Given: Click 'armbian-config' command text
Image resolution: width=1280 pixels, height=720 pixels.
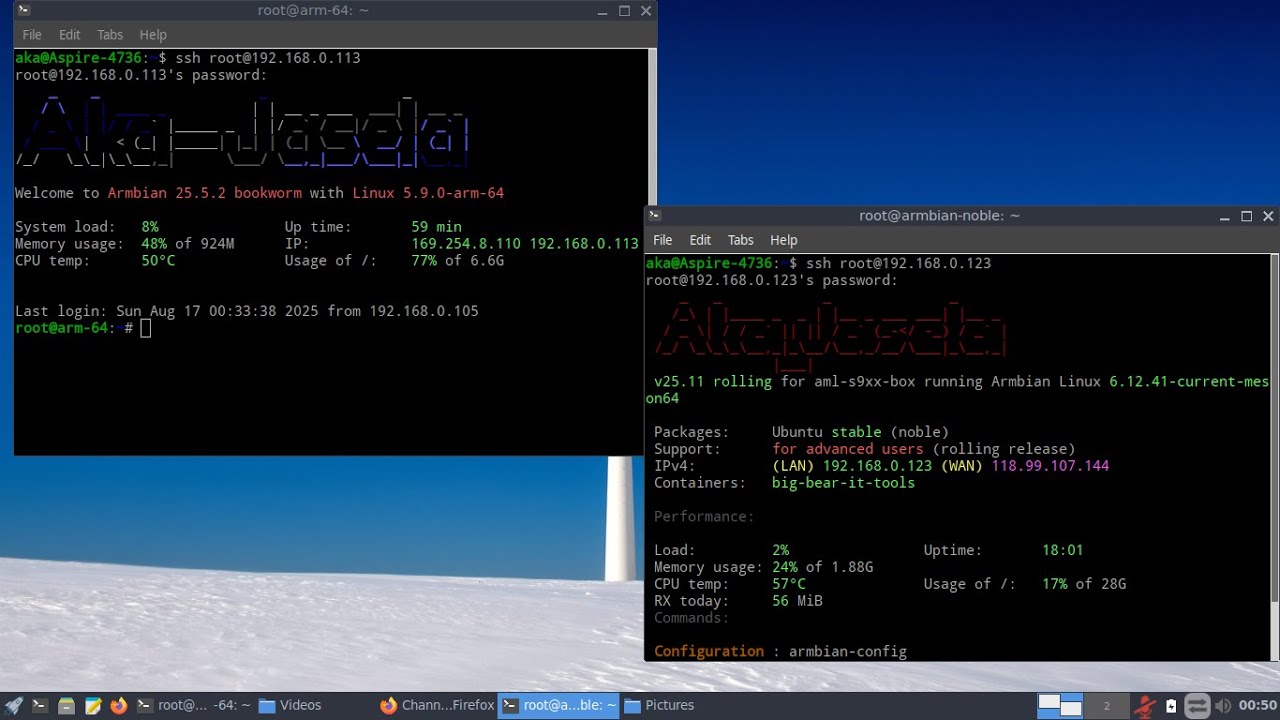Looking at the screenshot, I should click(848, 651).
